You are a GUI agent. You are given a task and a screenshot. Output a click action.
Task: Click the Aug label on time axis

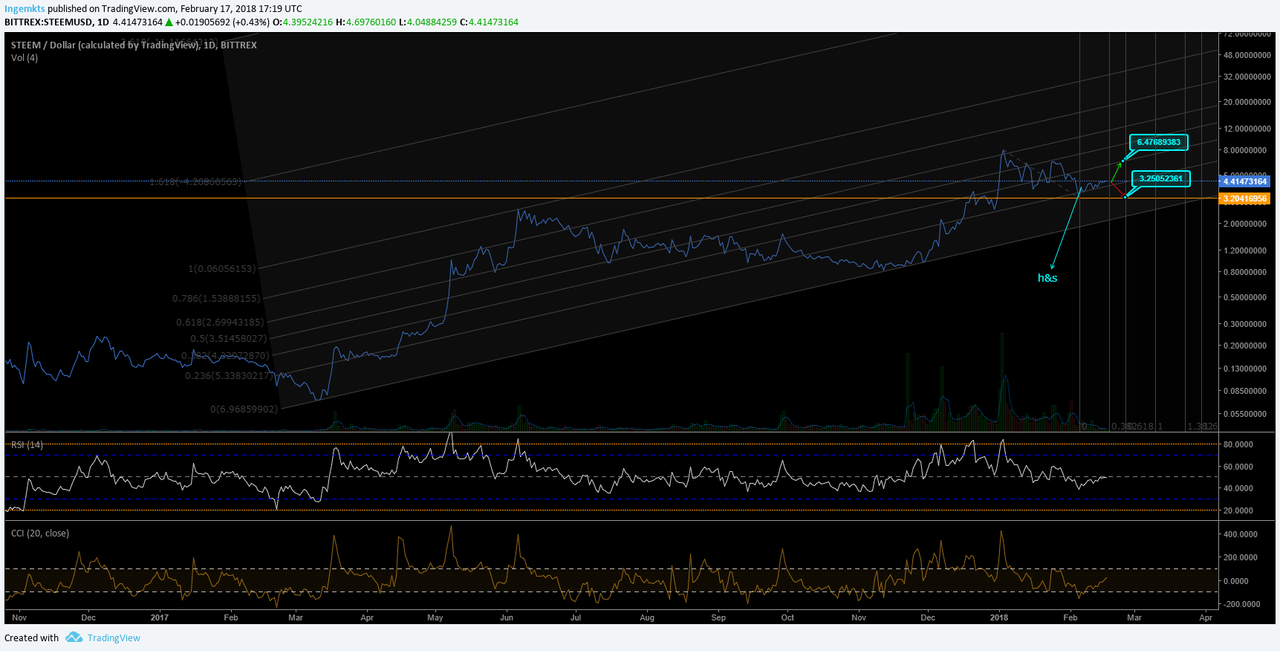646,619
